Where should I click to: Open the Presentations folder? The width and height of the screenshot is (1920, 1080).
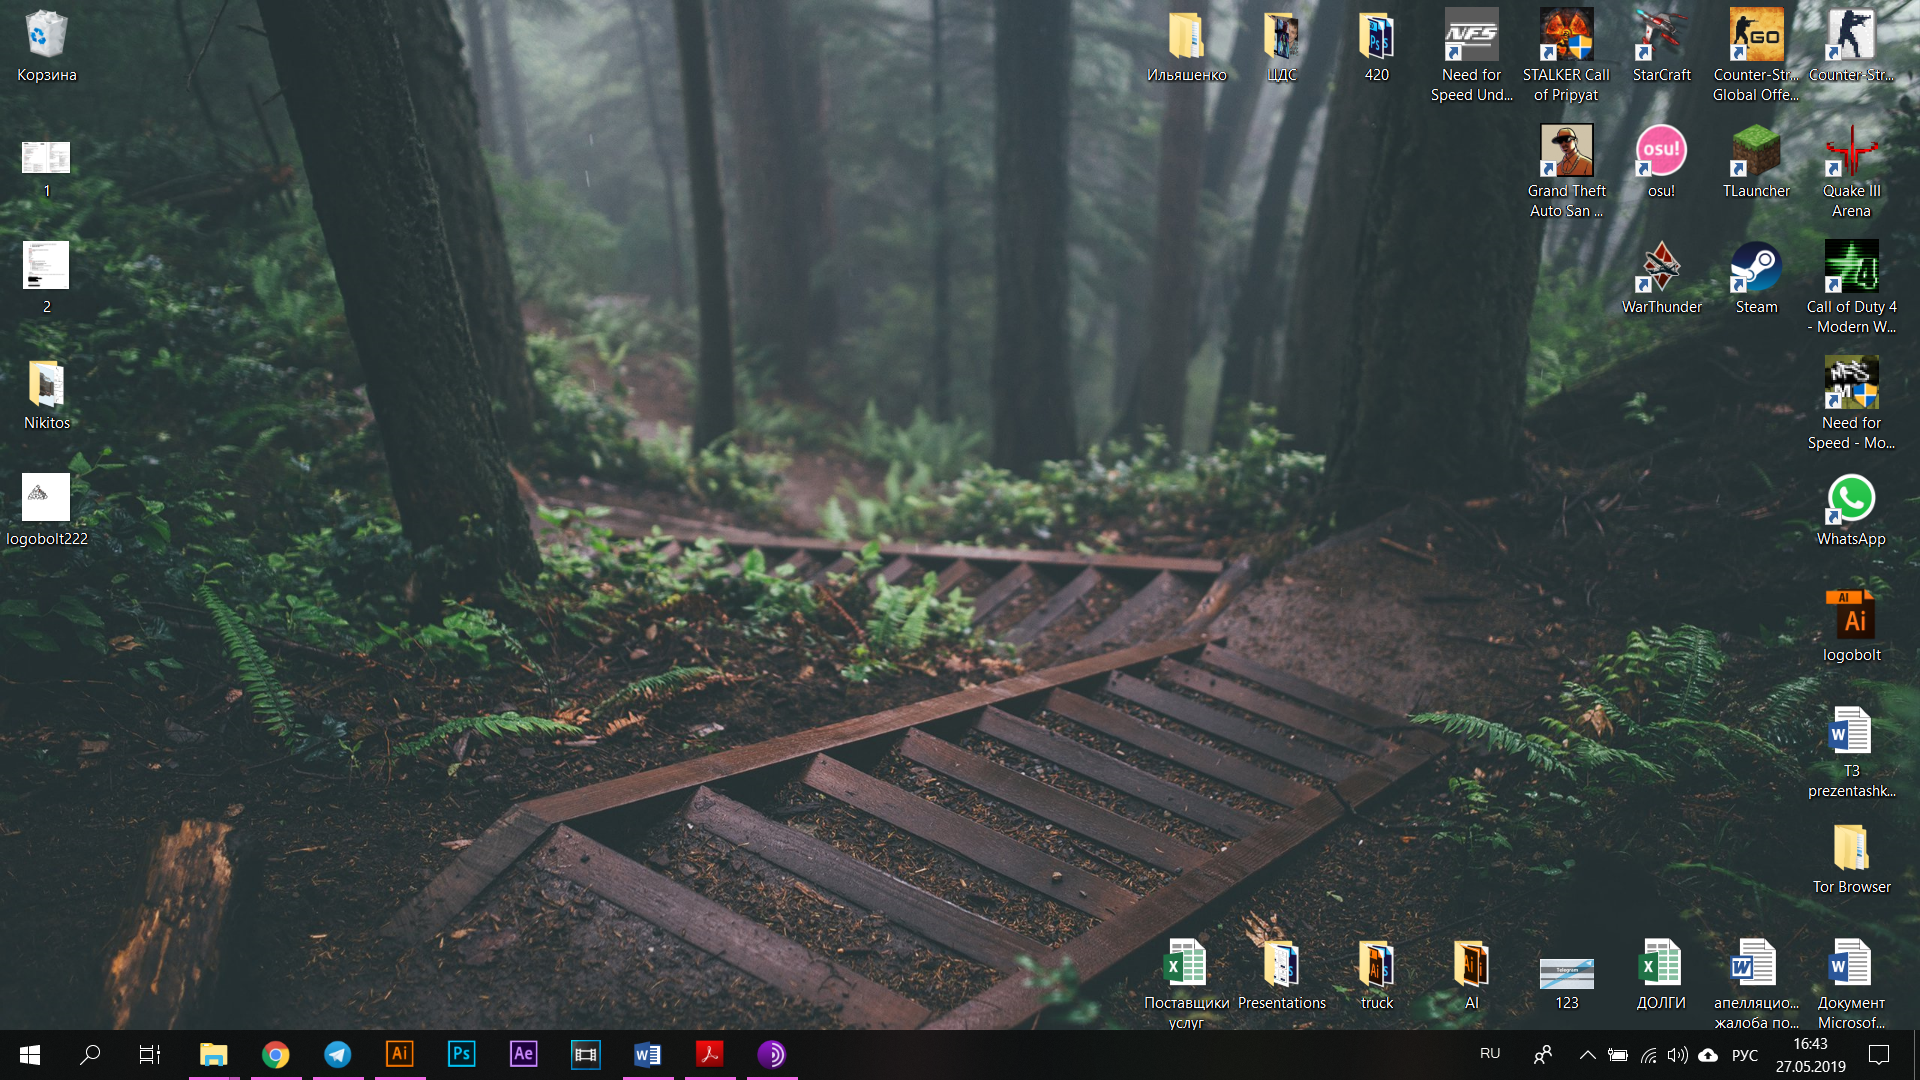(x=1281, y=975)
